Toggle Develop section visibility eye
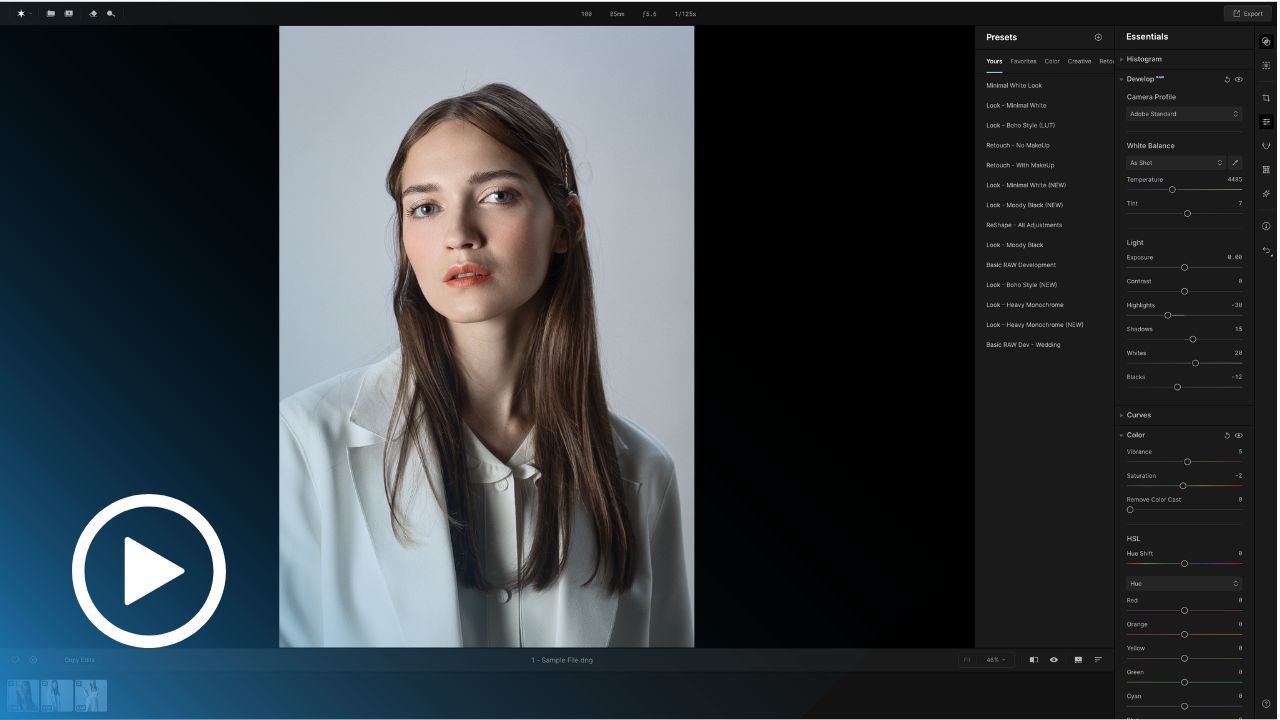1280x720 pixels. (1239, 79)
